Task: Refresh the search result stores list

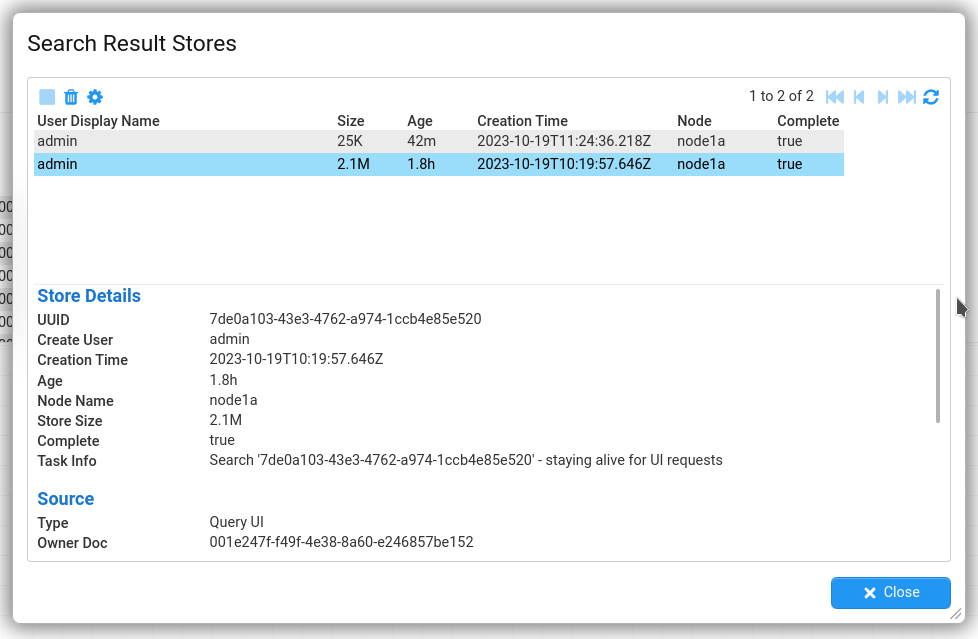Action: 931,97
